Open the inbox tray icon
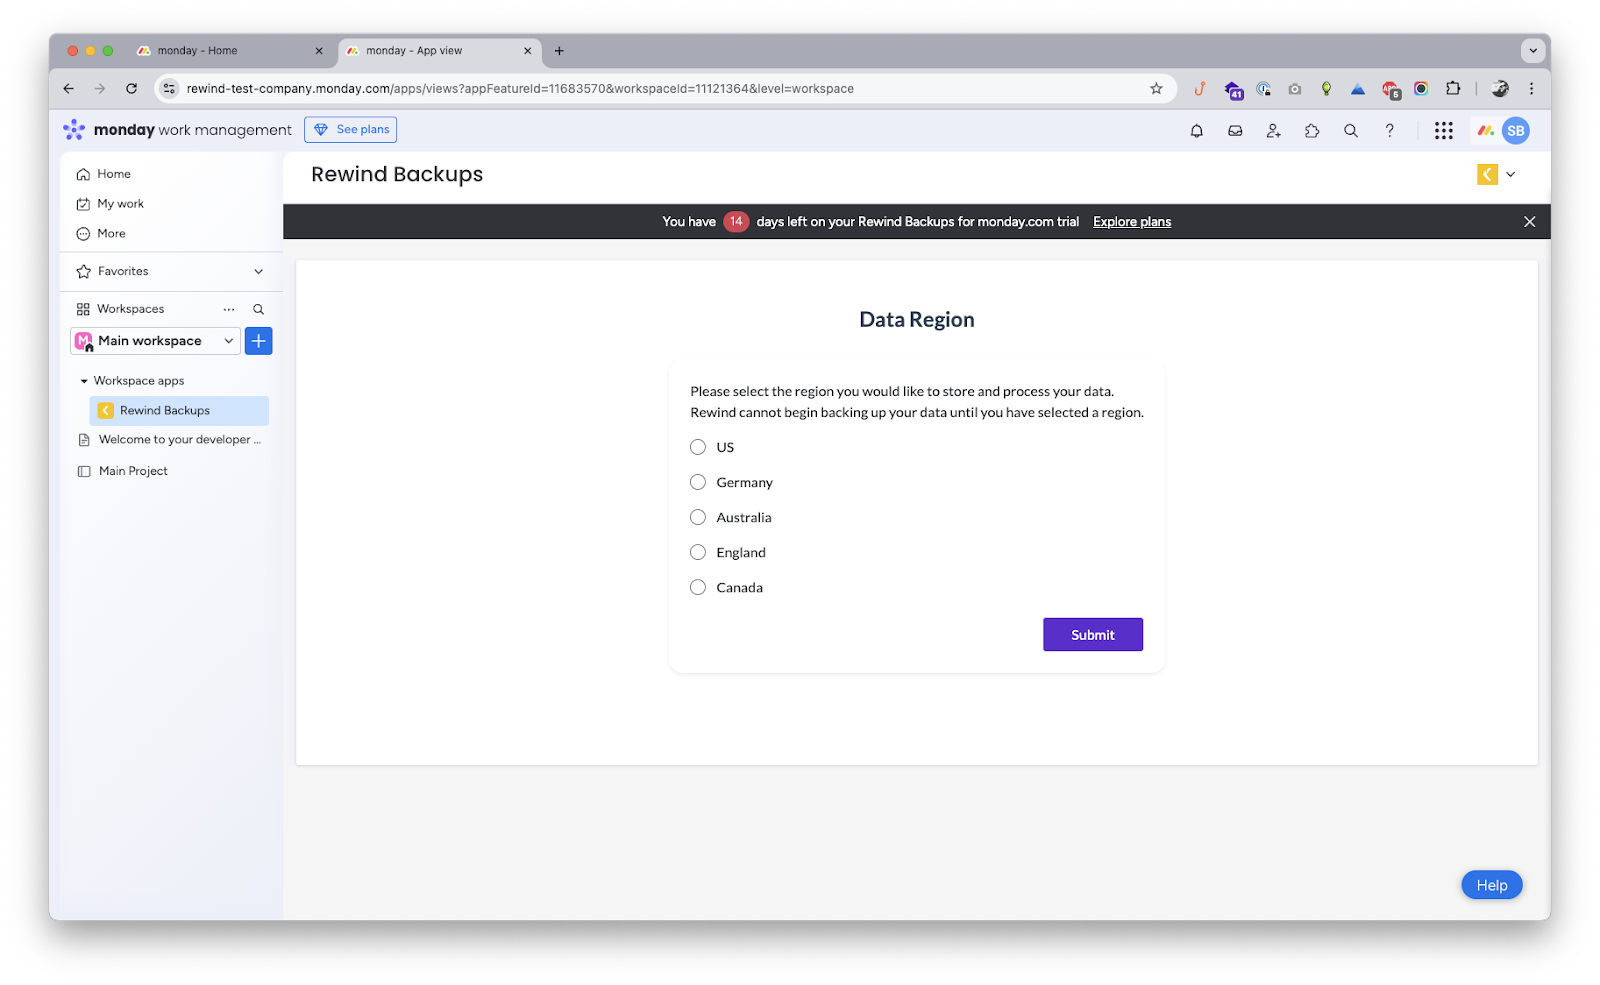 [x=1235, y=131]
